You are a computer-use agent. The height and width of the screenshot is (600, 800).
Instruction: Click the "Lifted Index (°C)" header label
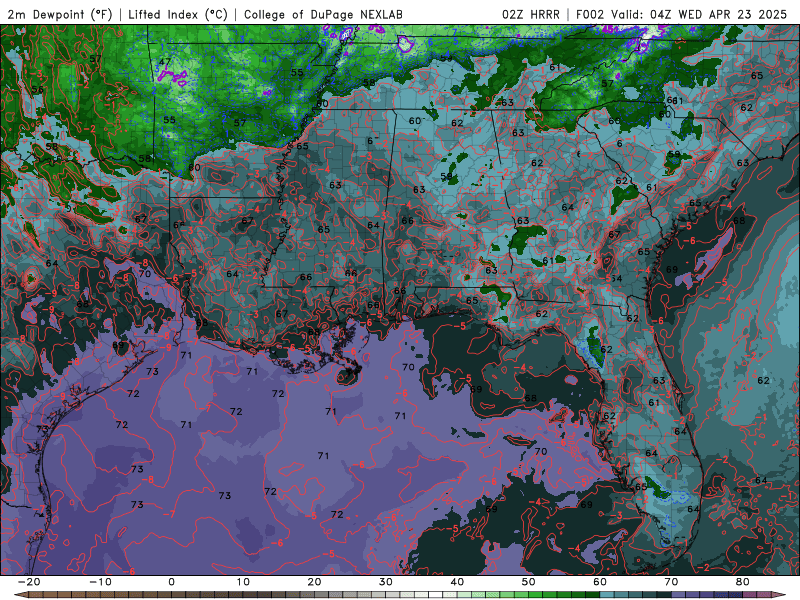[178, 14]
